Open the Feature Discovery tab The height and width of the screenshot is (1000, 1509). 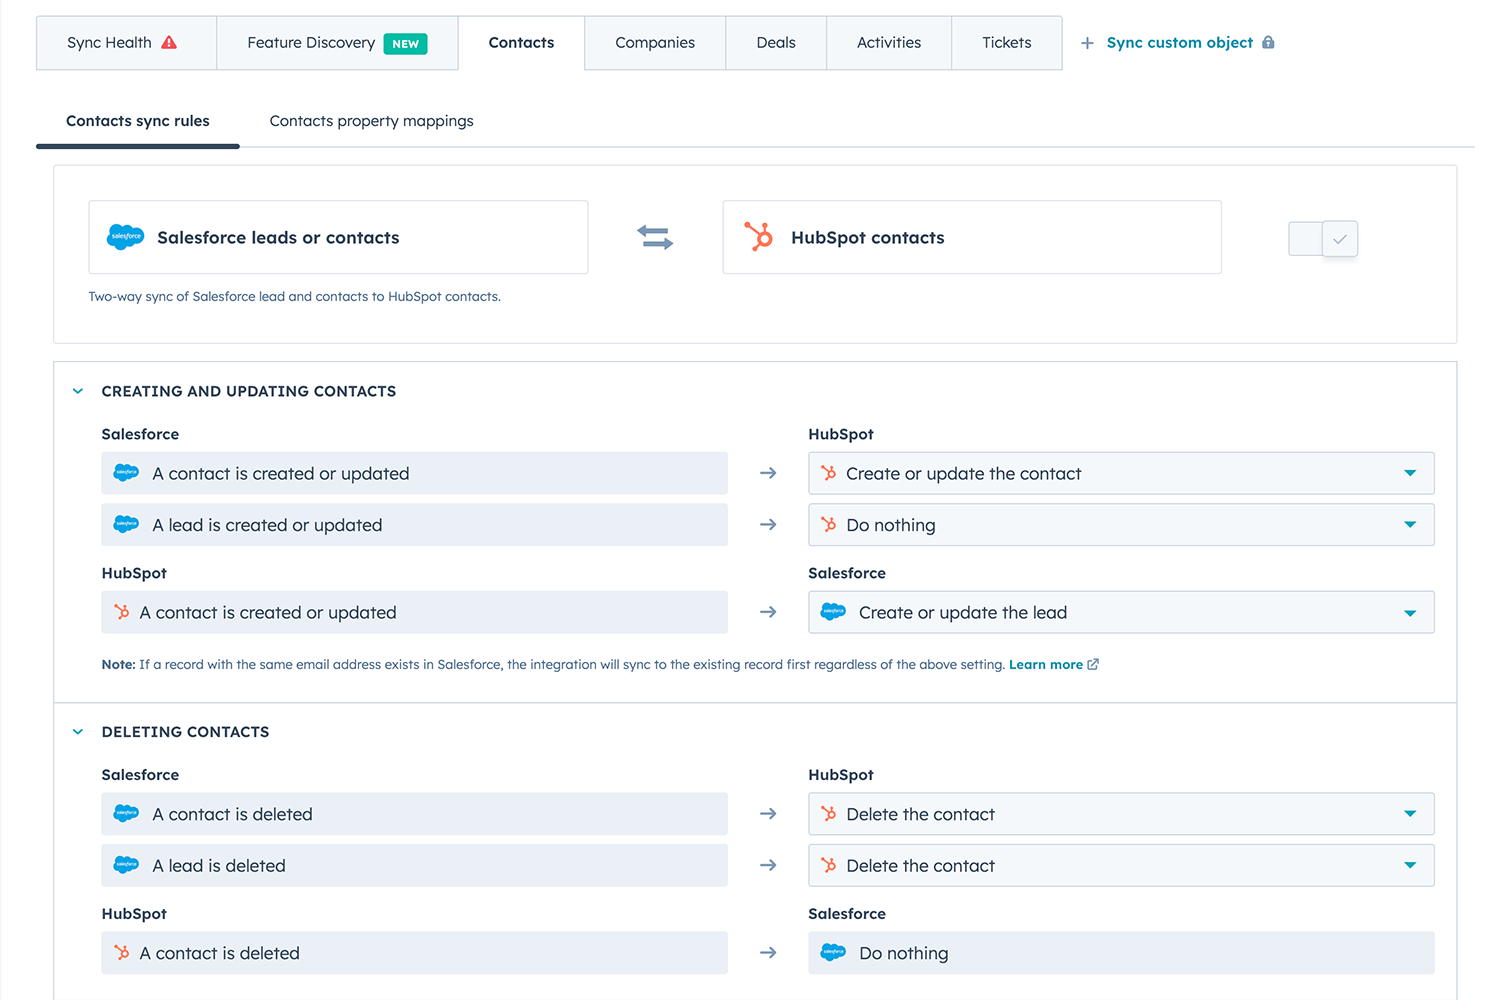tap(337, 43)
